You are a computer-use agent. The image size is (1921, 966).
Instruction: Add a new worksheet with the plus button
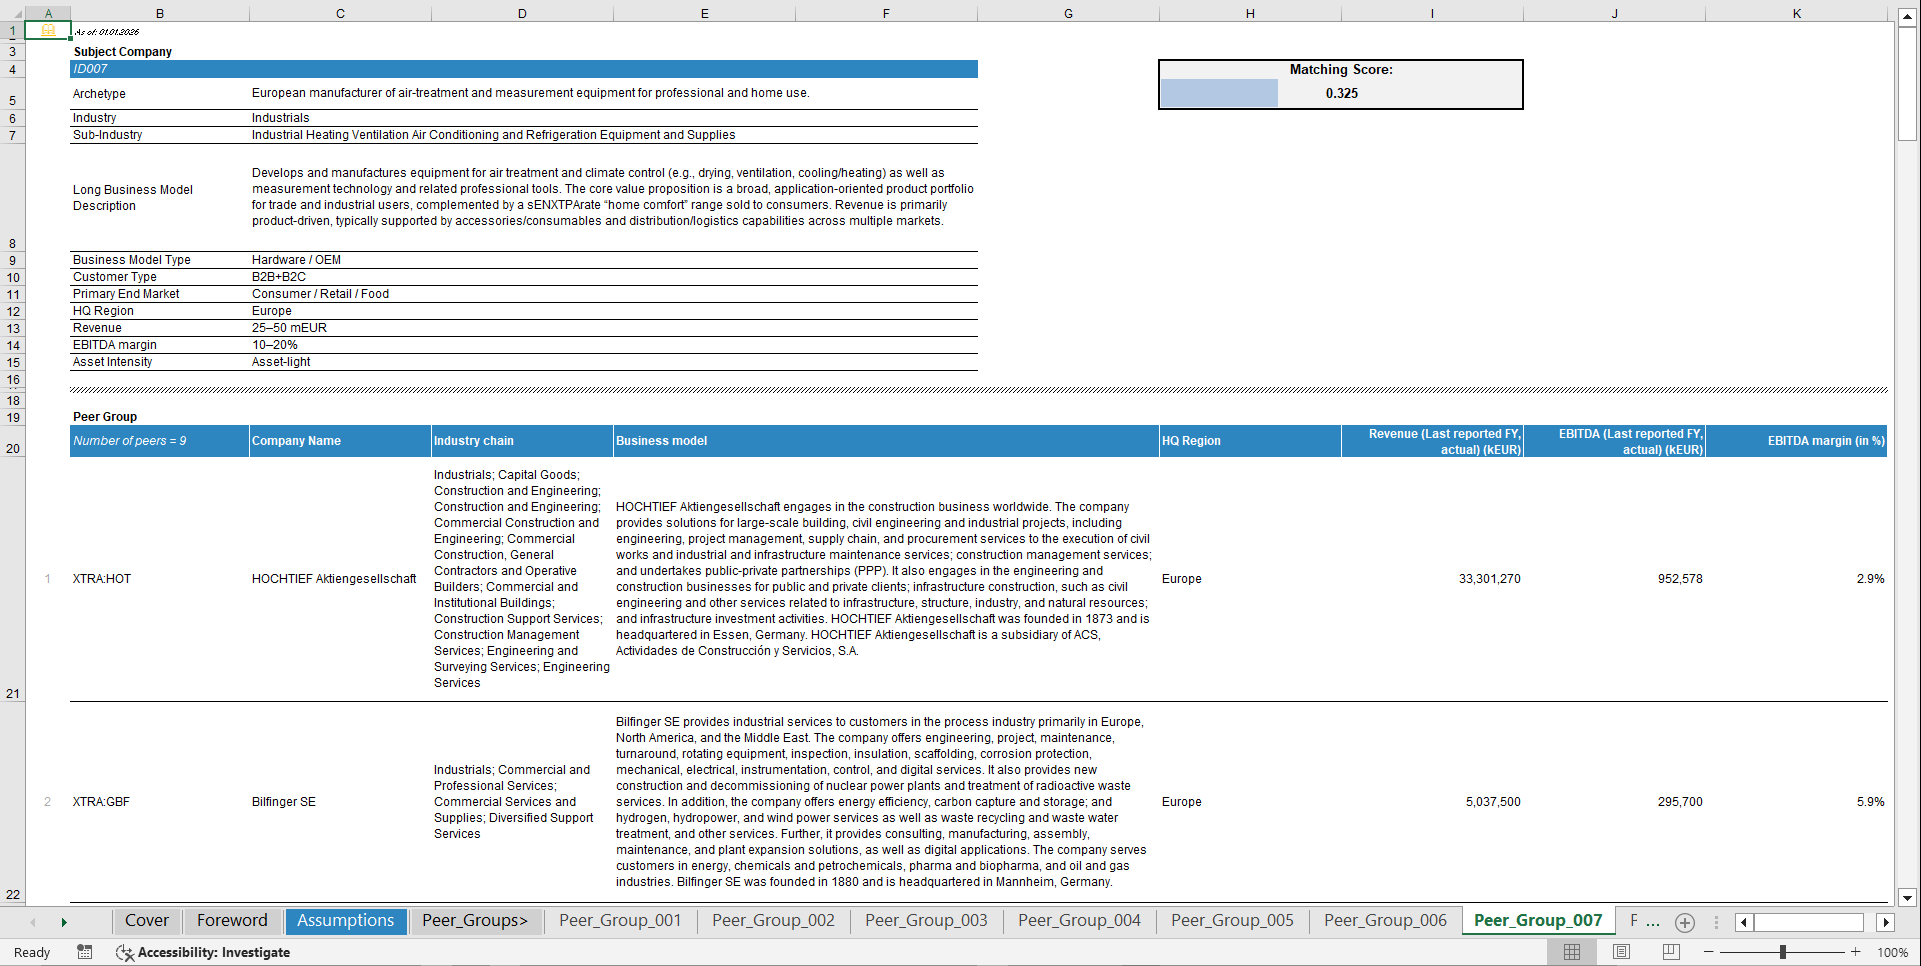[1684, 922]
